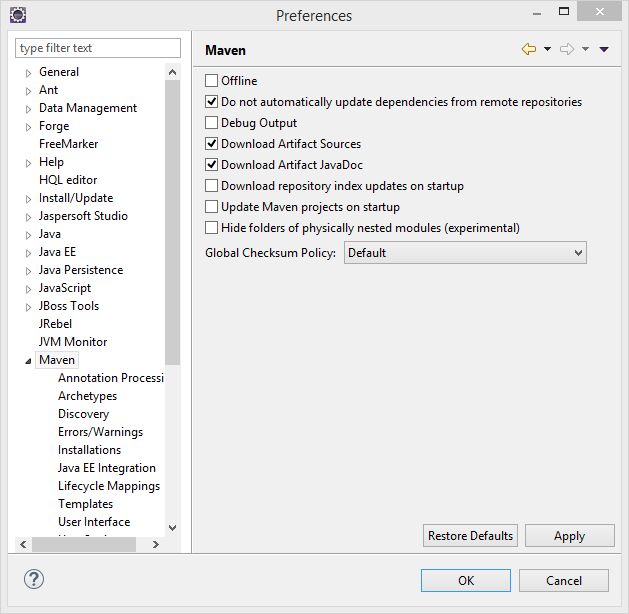Expand the JBoss Tools node
This screenshot has height=614, width=629.
pos(28,307)
